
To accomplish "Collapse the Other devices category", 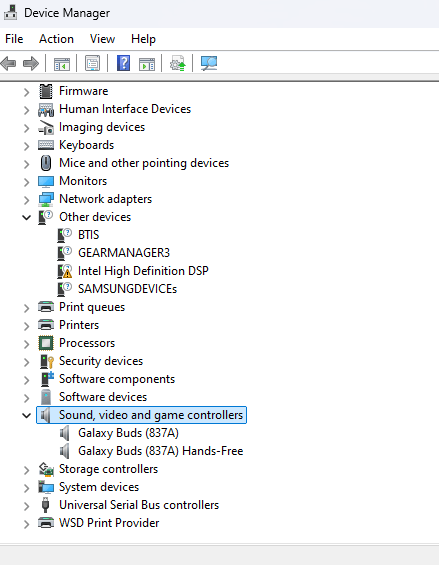I will 26,217.
